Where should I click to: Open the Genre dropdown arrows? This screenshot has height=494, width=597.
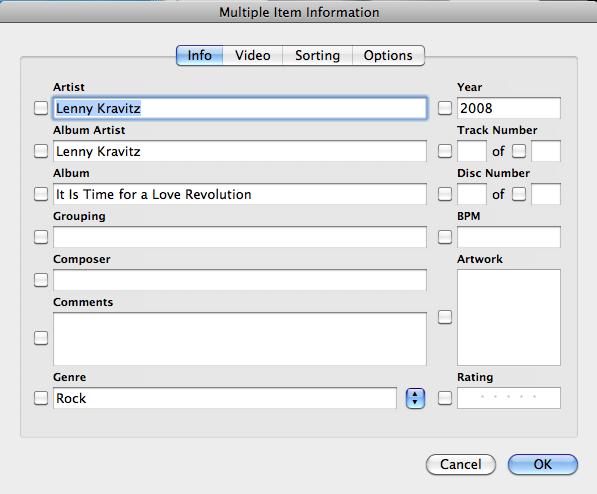415,398
